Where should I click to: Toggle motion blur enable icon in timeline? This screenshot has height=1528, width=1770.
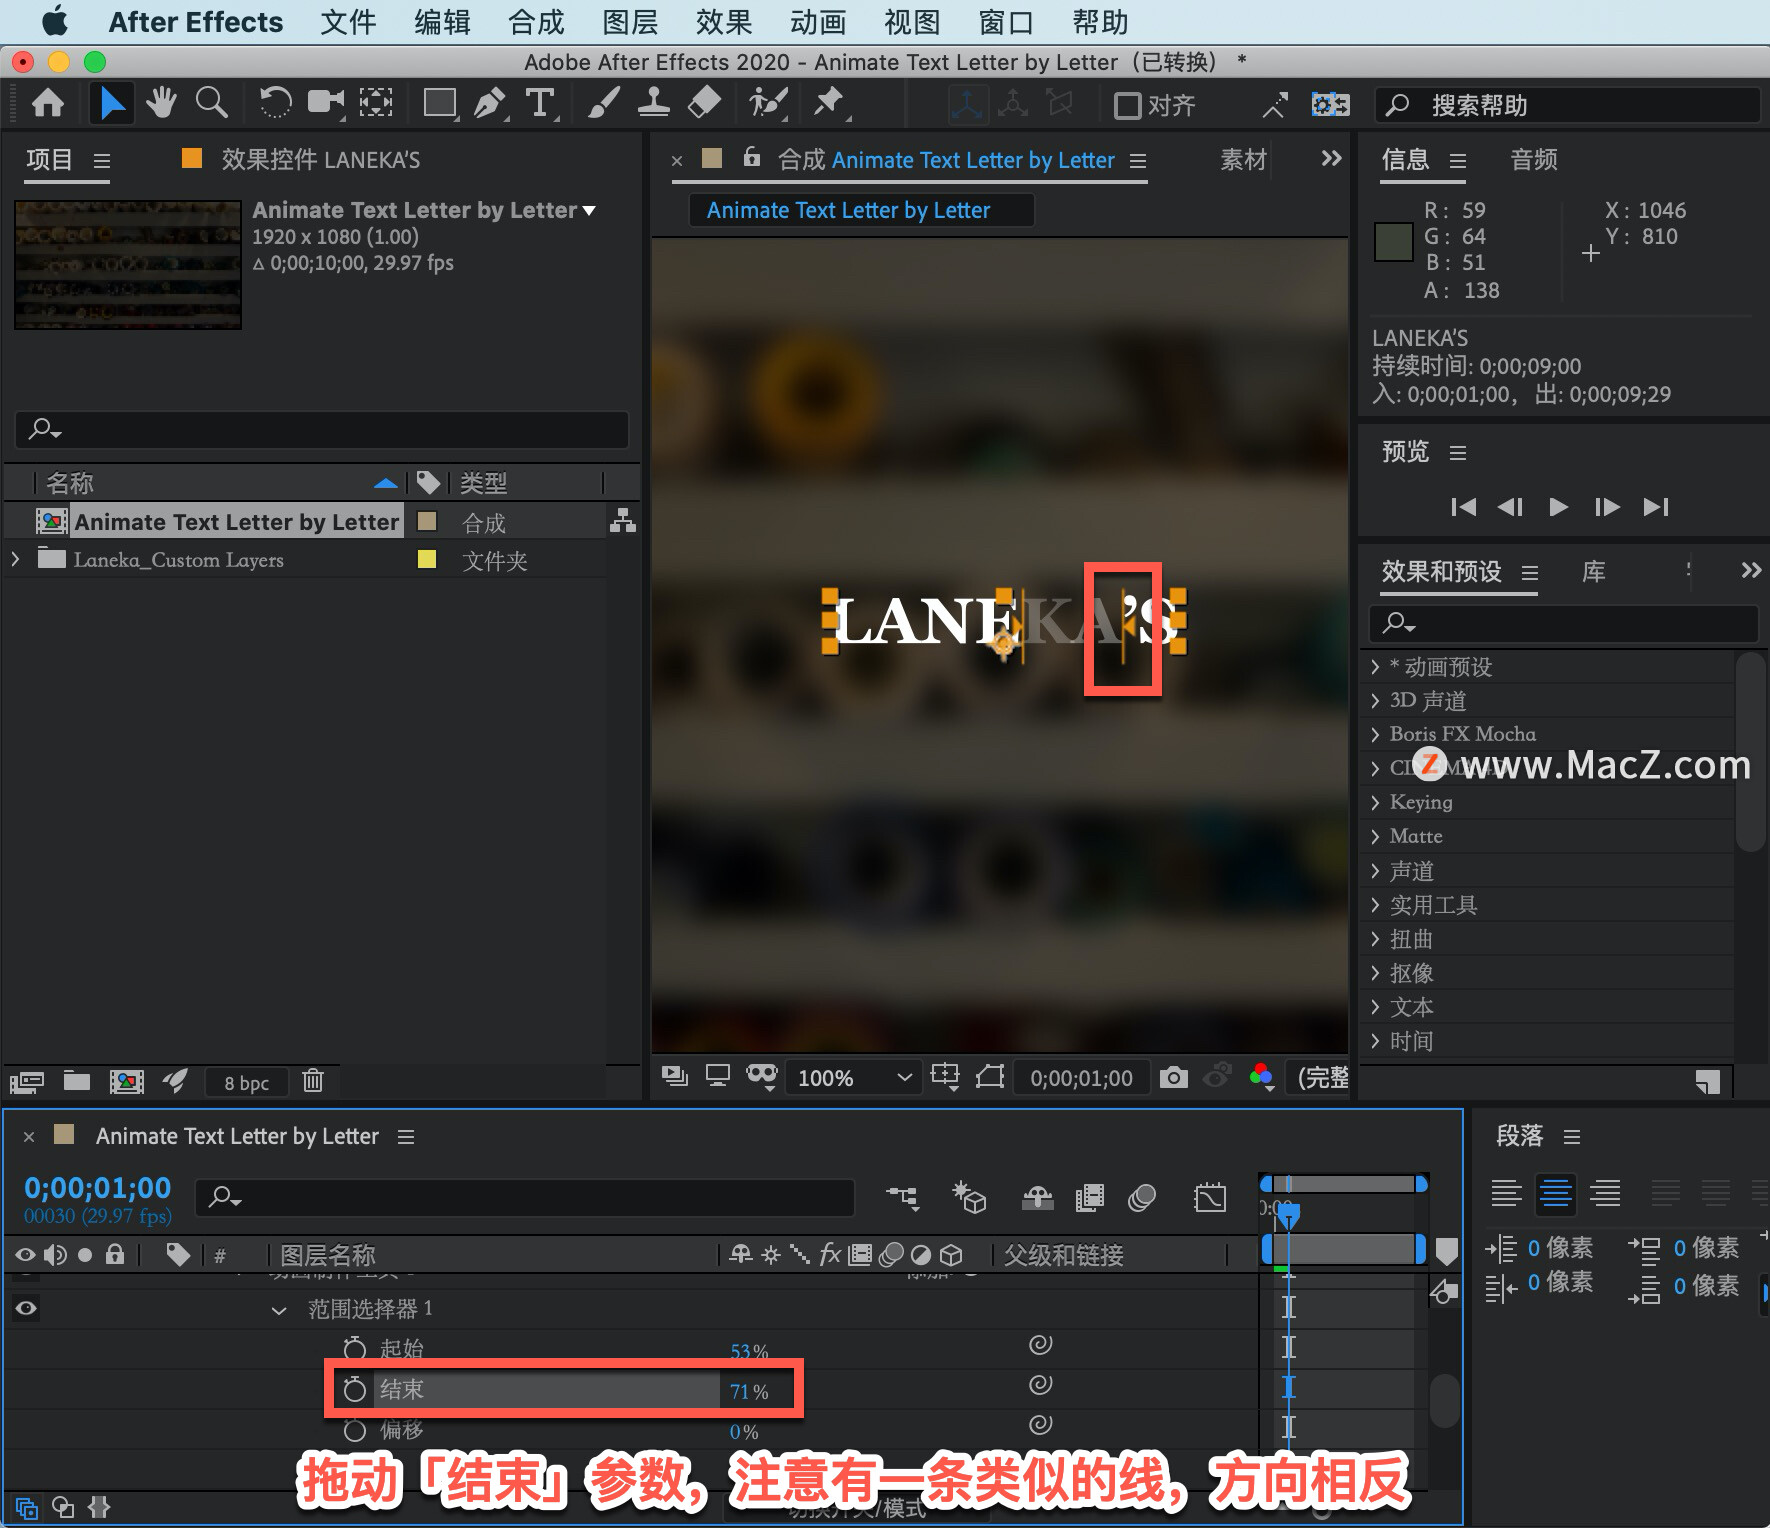1142,1197
